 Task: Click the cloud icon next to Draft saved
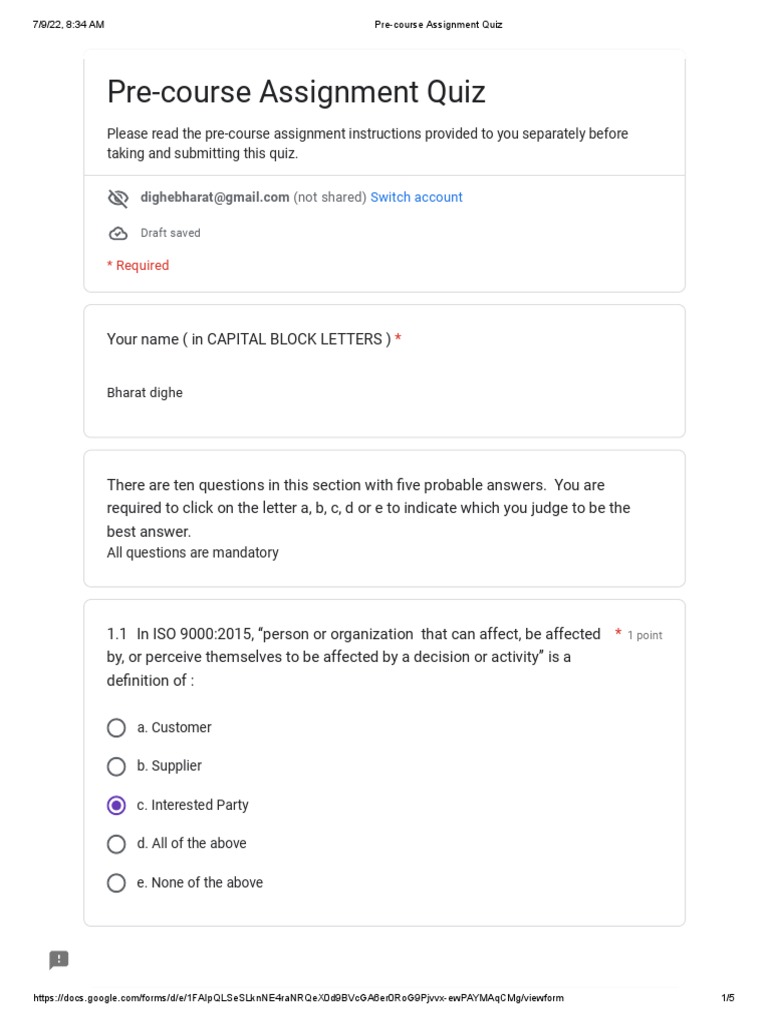[x=118, y=233]
